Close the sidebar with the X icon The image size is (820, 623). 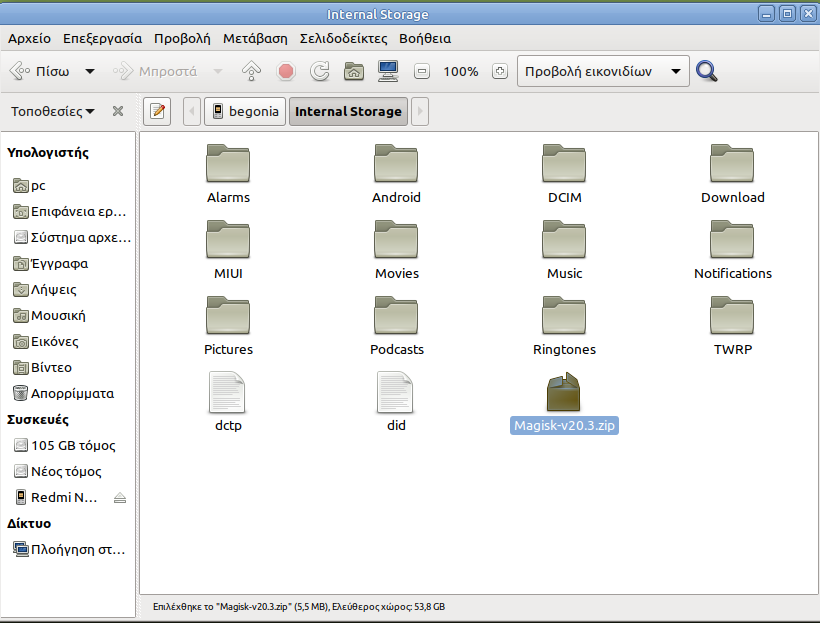[118, 111]
